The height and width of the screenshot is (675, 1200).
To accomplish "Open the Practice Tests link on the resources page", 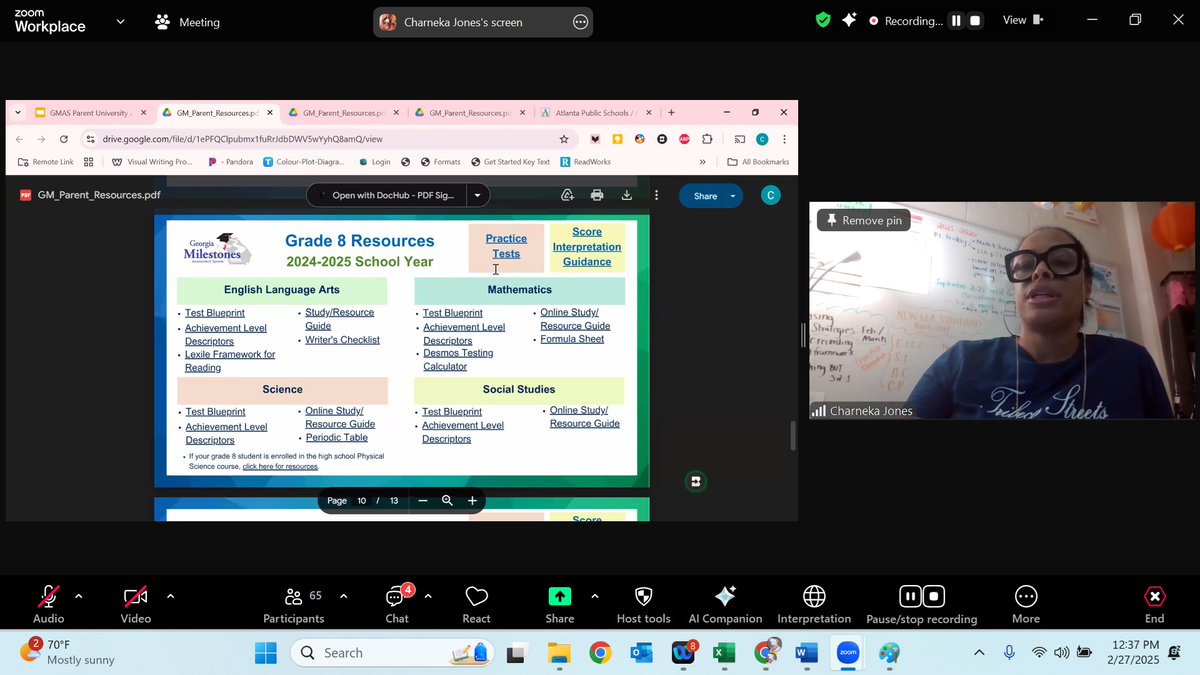I will [505, 244].
